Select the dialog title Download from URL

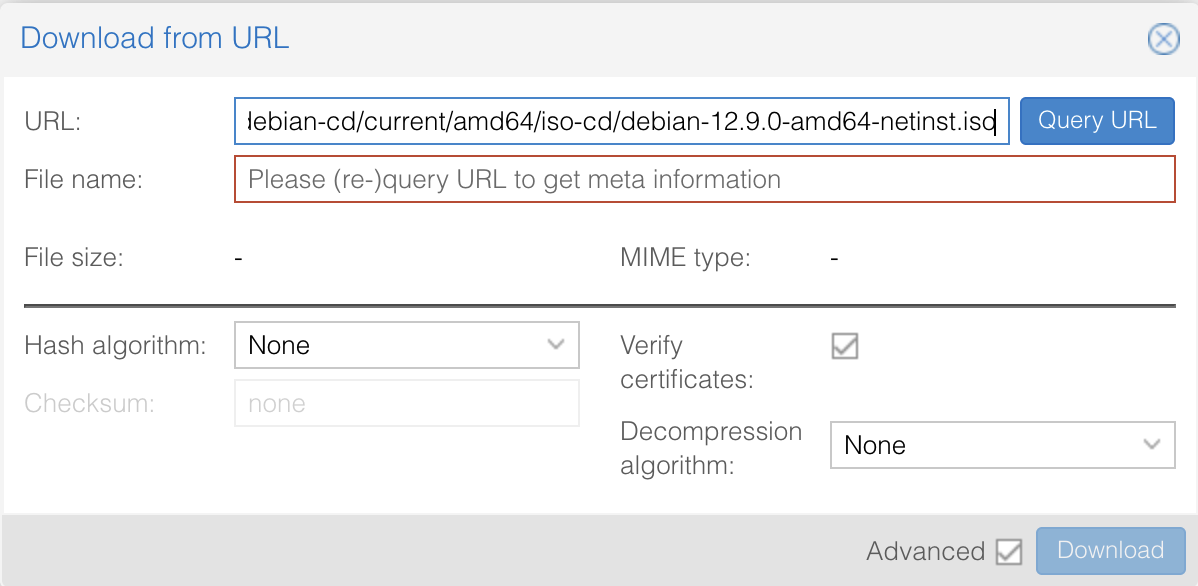pos(154,39)
